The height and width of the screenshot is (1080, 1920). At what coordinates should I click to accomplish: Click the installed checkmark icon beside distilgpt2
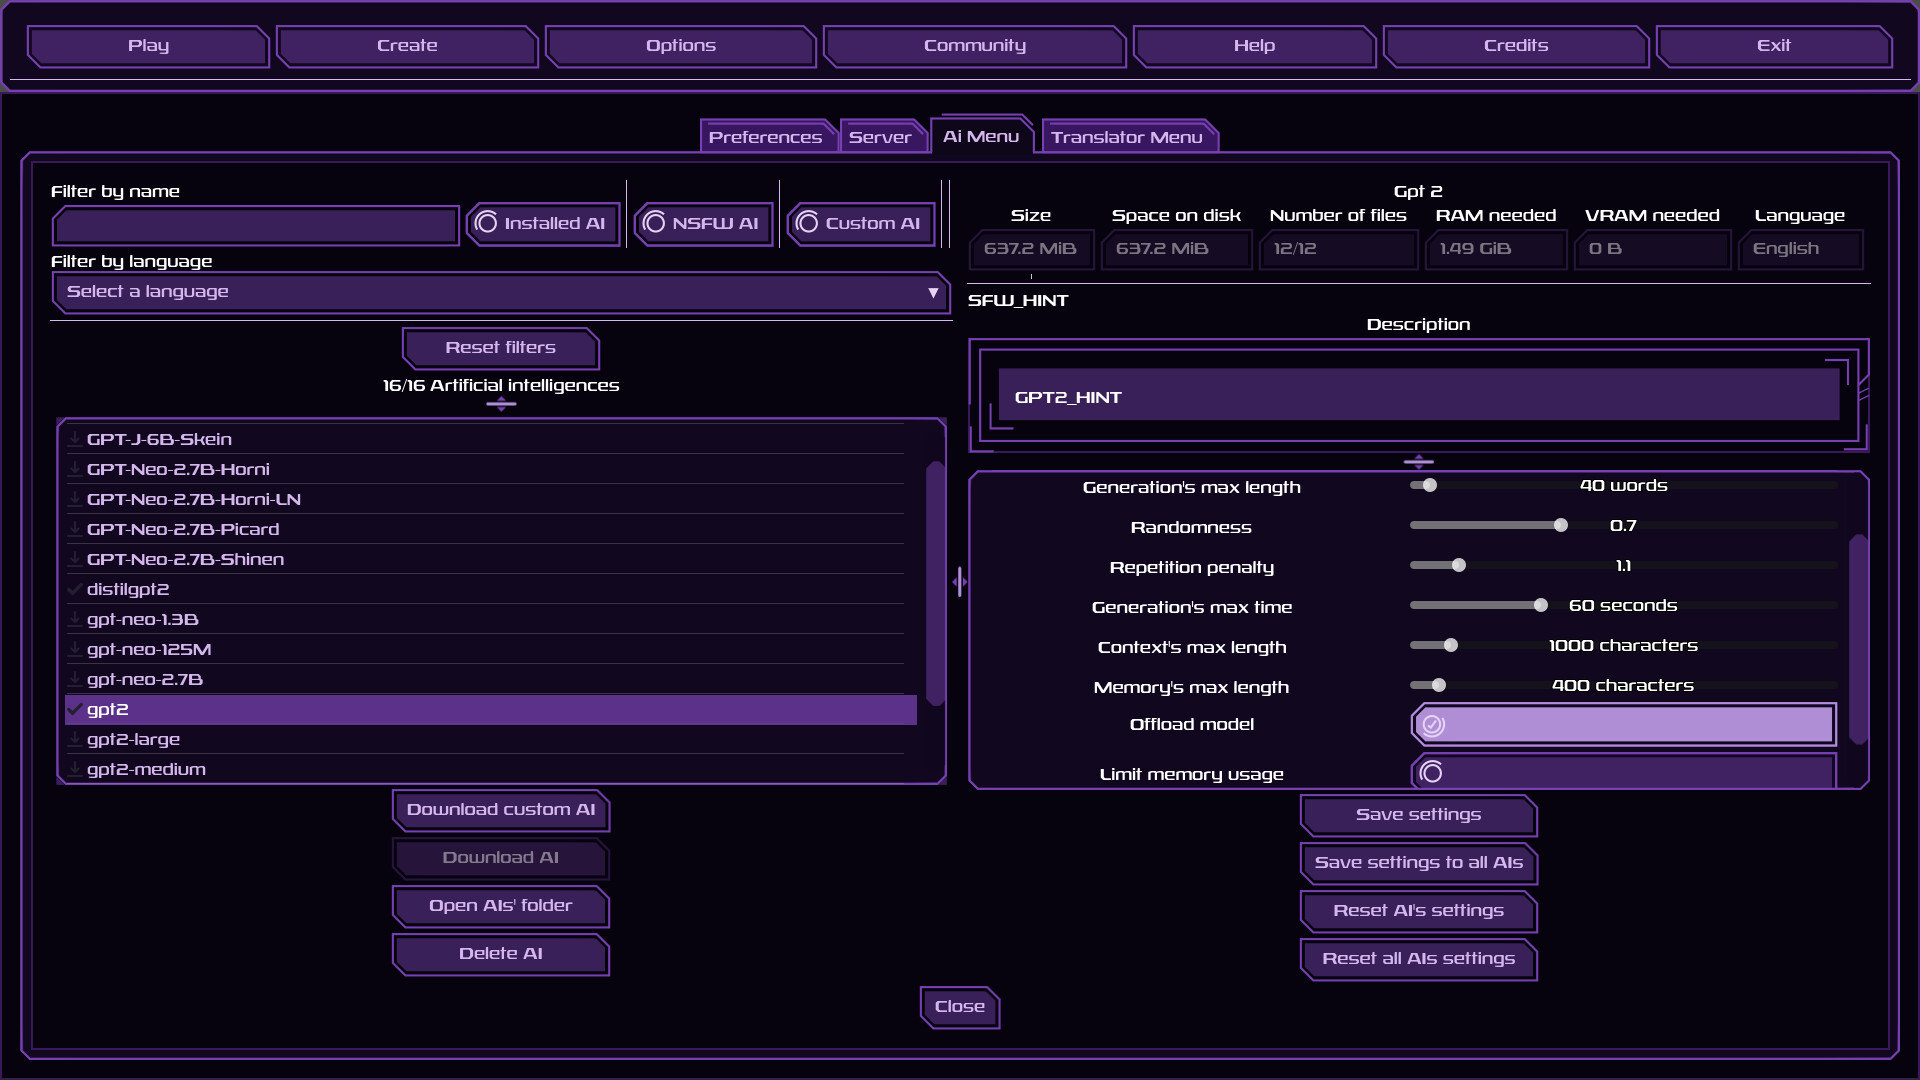[74, 589]
